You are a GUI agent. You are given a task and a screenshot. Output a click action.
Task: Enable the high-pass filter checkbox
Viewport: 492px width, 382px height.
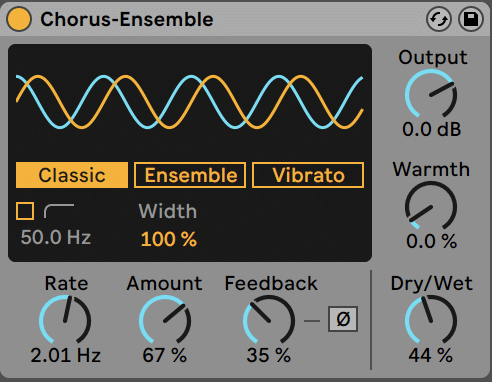pyautogui.click(x=25, y=211)
